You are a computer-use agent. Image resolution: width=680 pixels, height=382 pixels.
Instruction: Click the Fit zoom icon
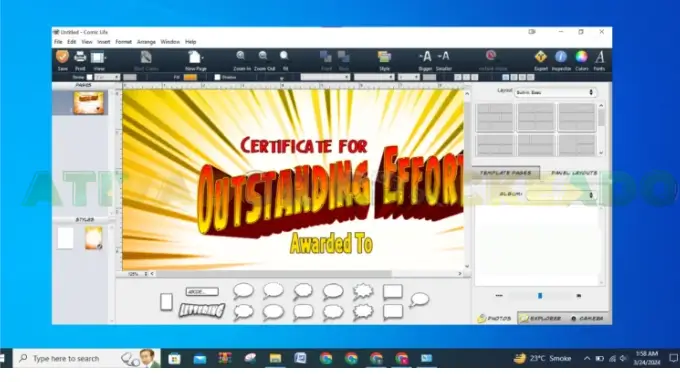click(x=284, y=56)
